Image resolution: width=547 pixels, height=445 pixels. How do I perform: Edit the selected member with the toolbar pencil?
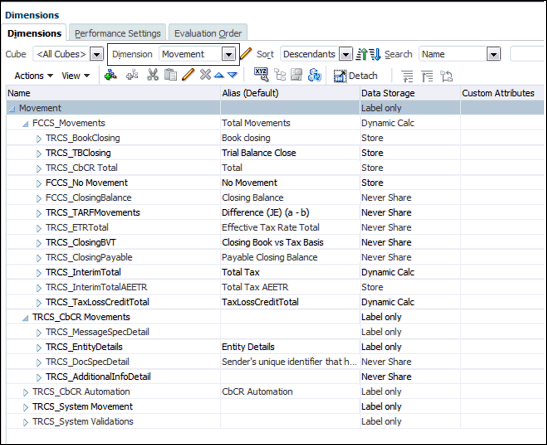point(188,75)
